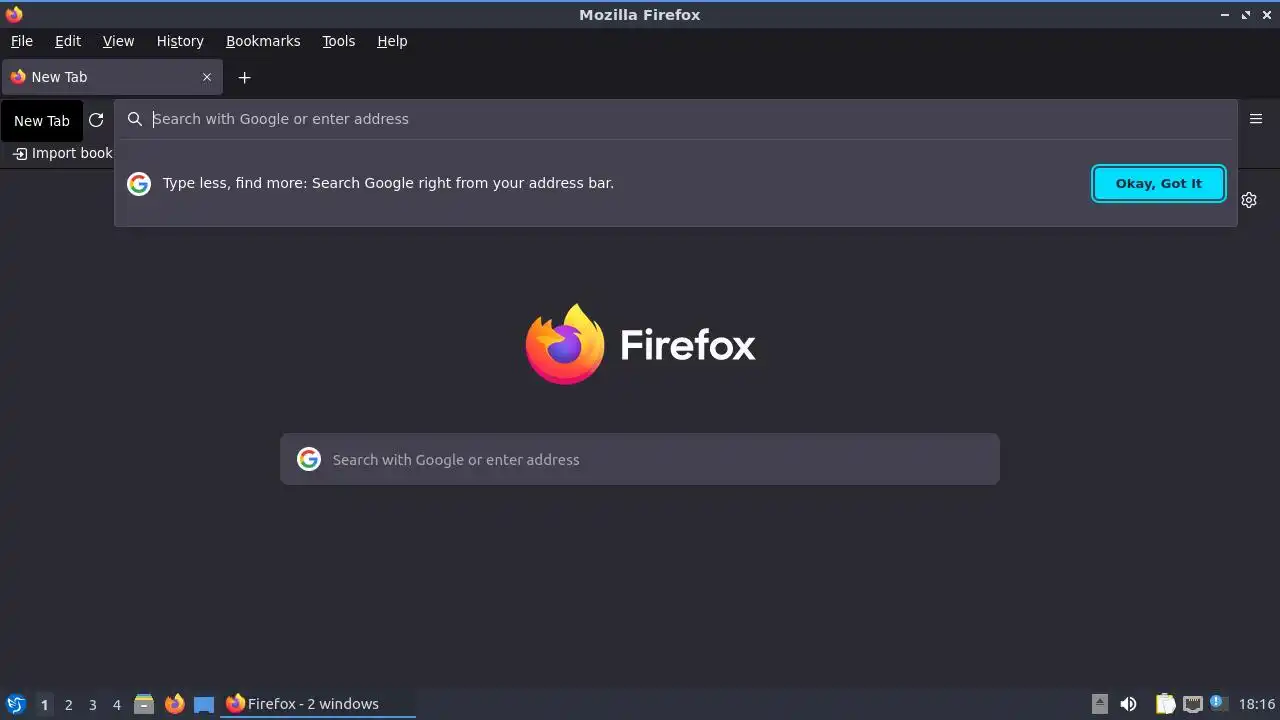This screenshot has width=1280, height=720.
Task: Open the File menu
Action: 21,41
